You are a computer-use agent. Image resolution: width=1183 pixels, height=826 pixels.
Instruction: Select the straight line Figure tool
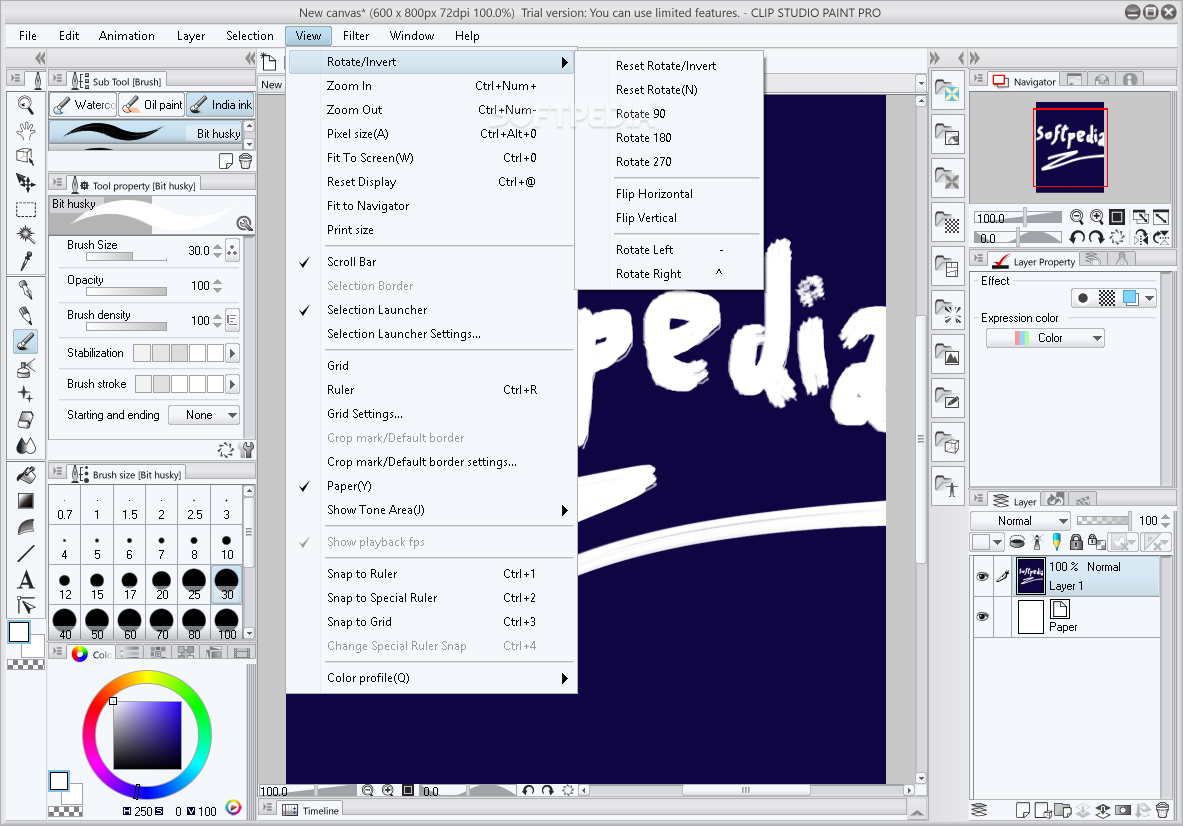tap(26, 554)
